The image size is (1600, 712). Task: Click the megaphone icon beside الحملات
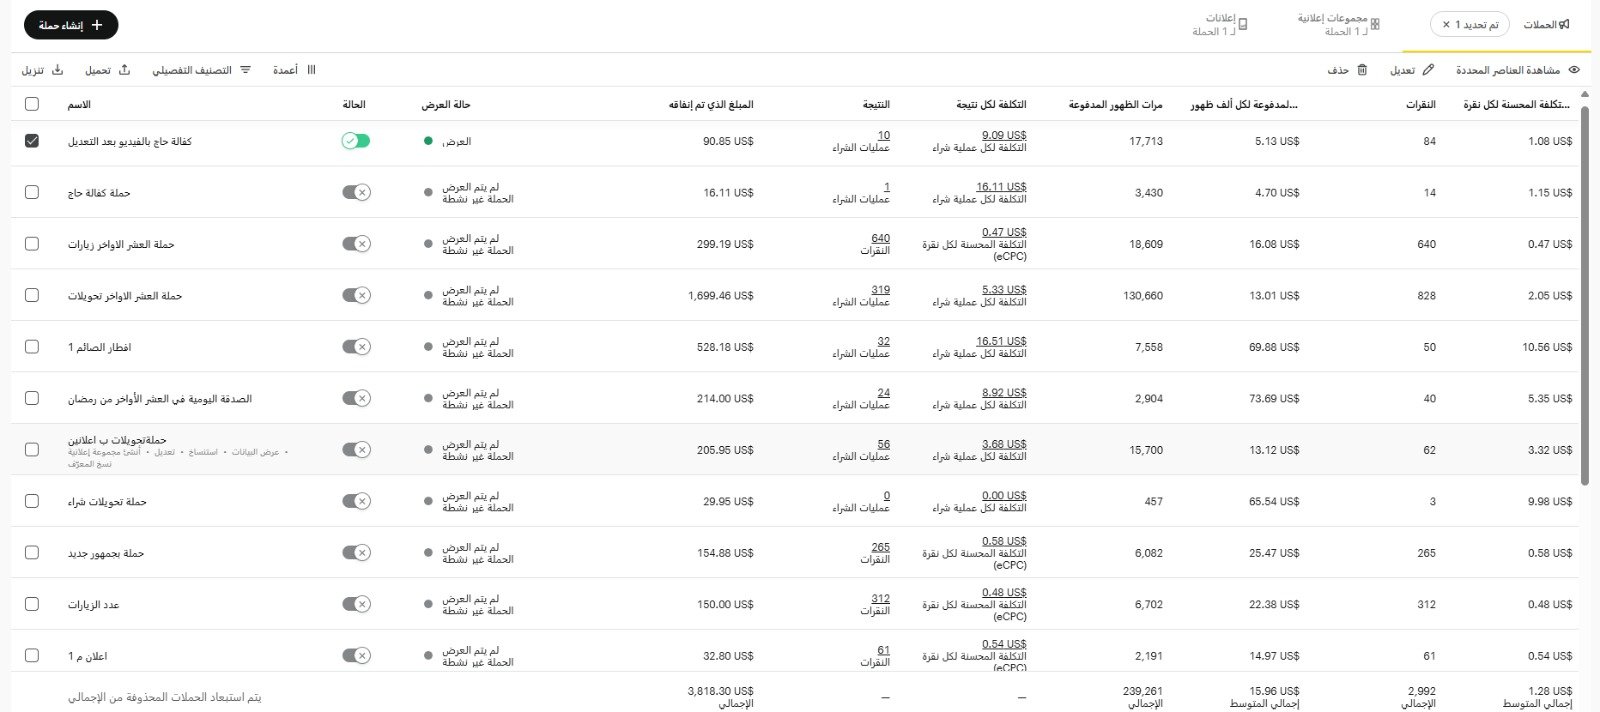[1564, 25]
